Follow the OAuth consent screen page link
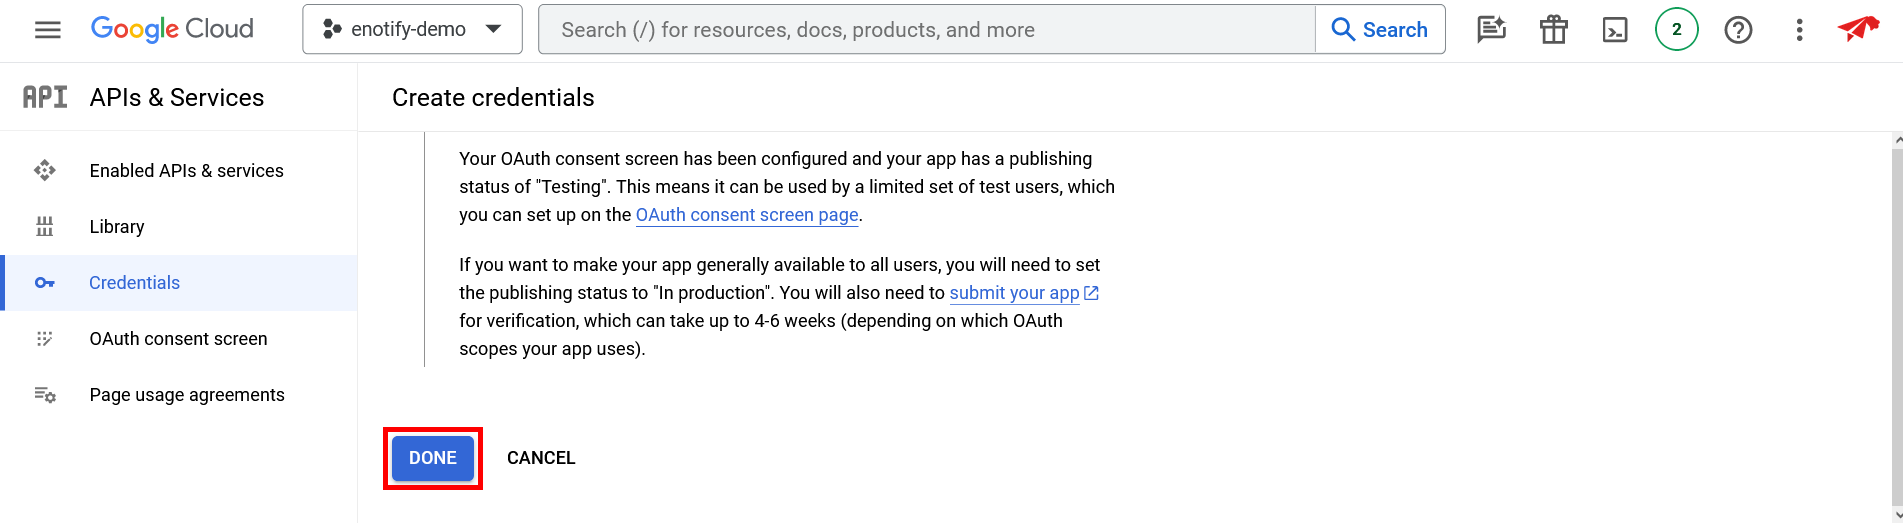Viewport: 1903px width, 523px height. (x=747, y=215)
